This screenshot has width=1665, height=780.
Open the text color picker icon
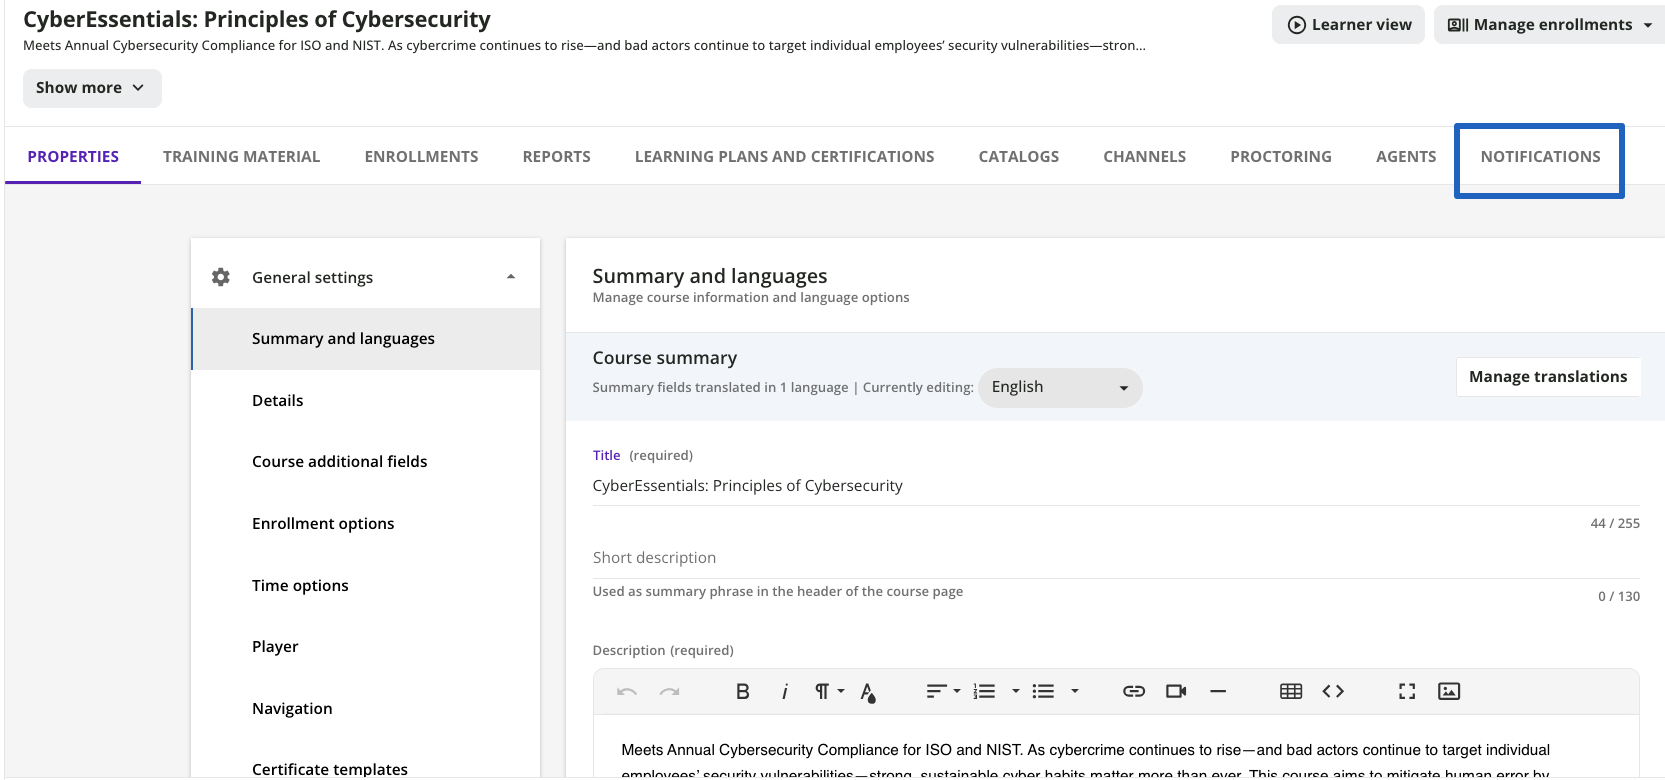click(868, 692)
